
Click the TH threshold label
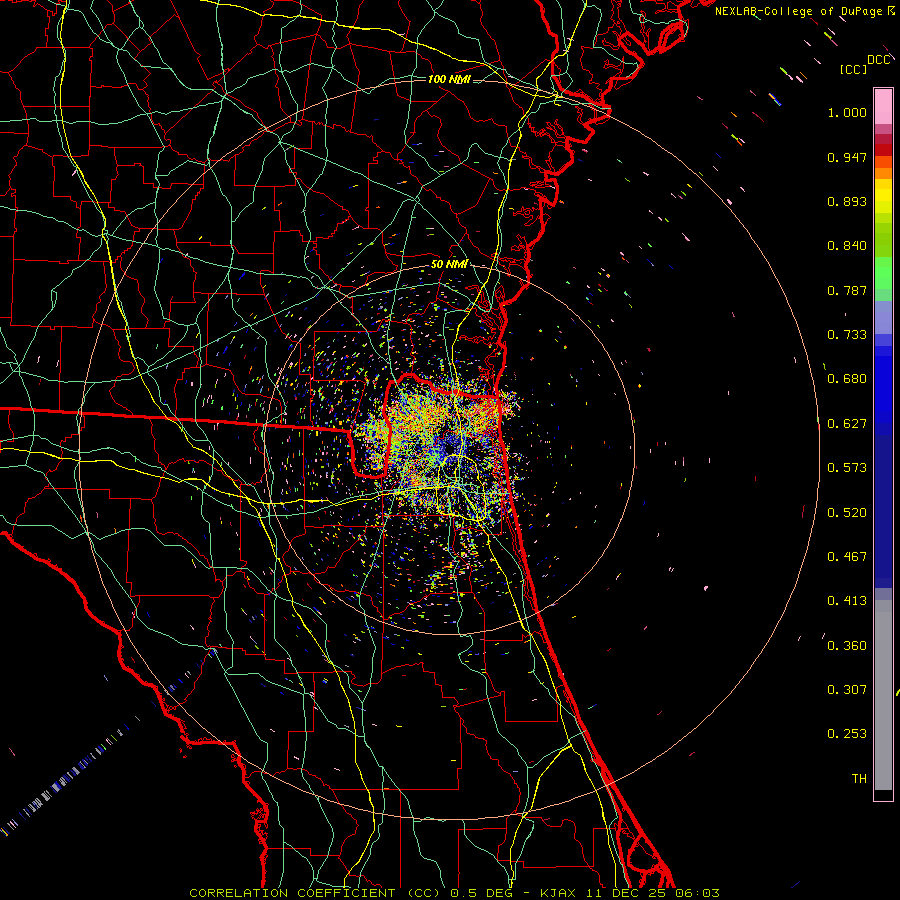pyautogui.click(x=859, y=779)
